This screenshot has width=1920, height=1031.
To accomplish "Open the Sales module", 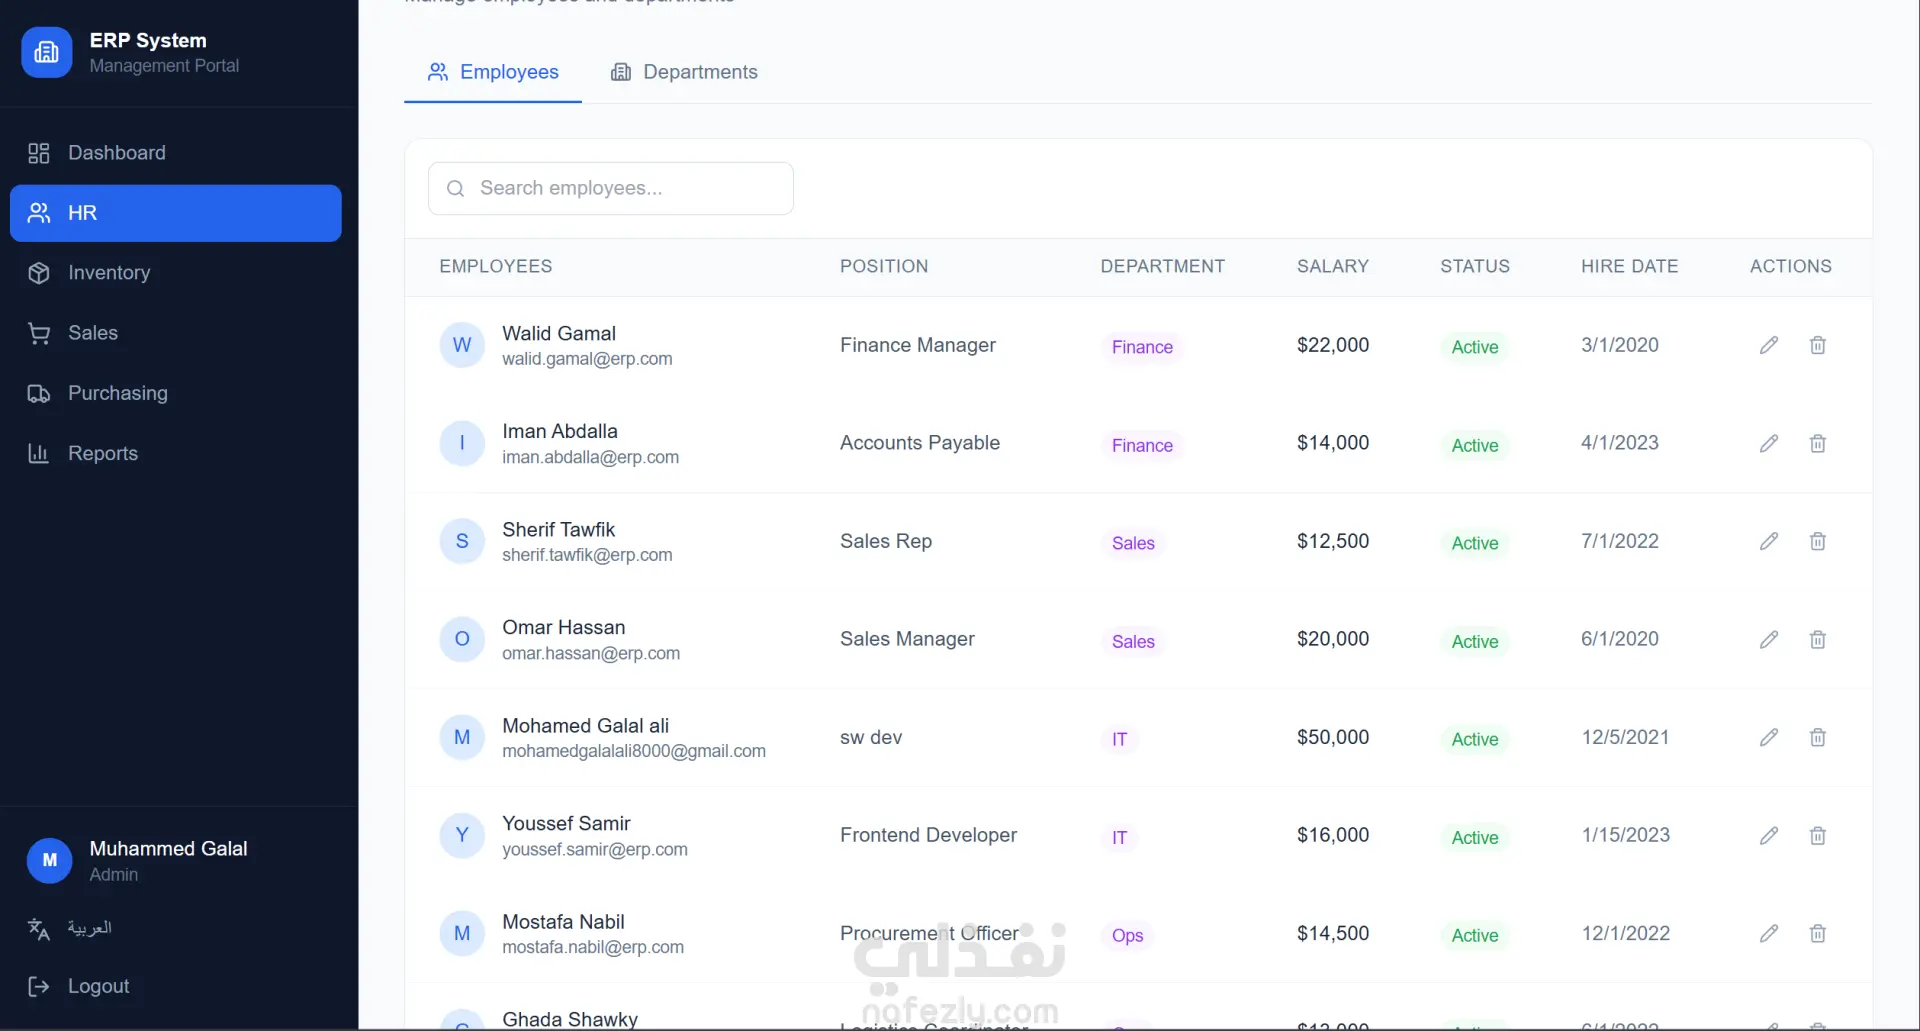I will (176, 333).
